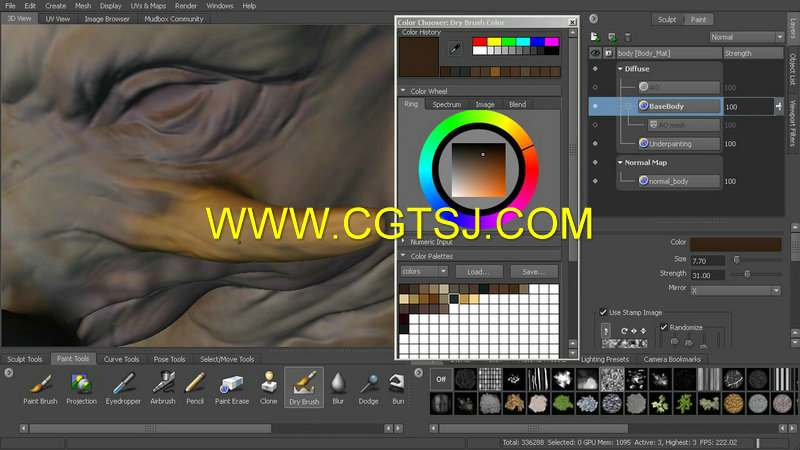The width and height of the screenshot is (800, 450).
Task: Select the Projection tool
Action: click(x=81, y=388)
